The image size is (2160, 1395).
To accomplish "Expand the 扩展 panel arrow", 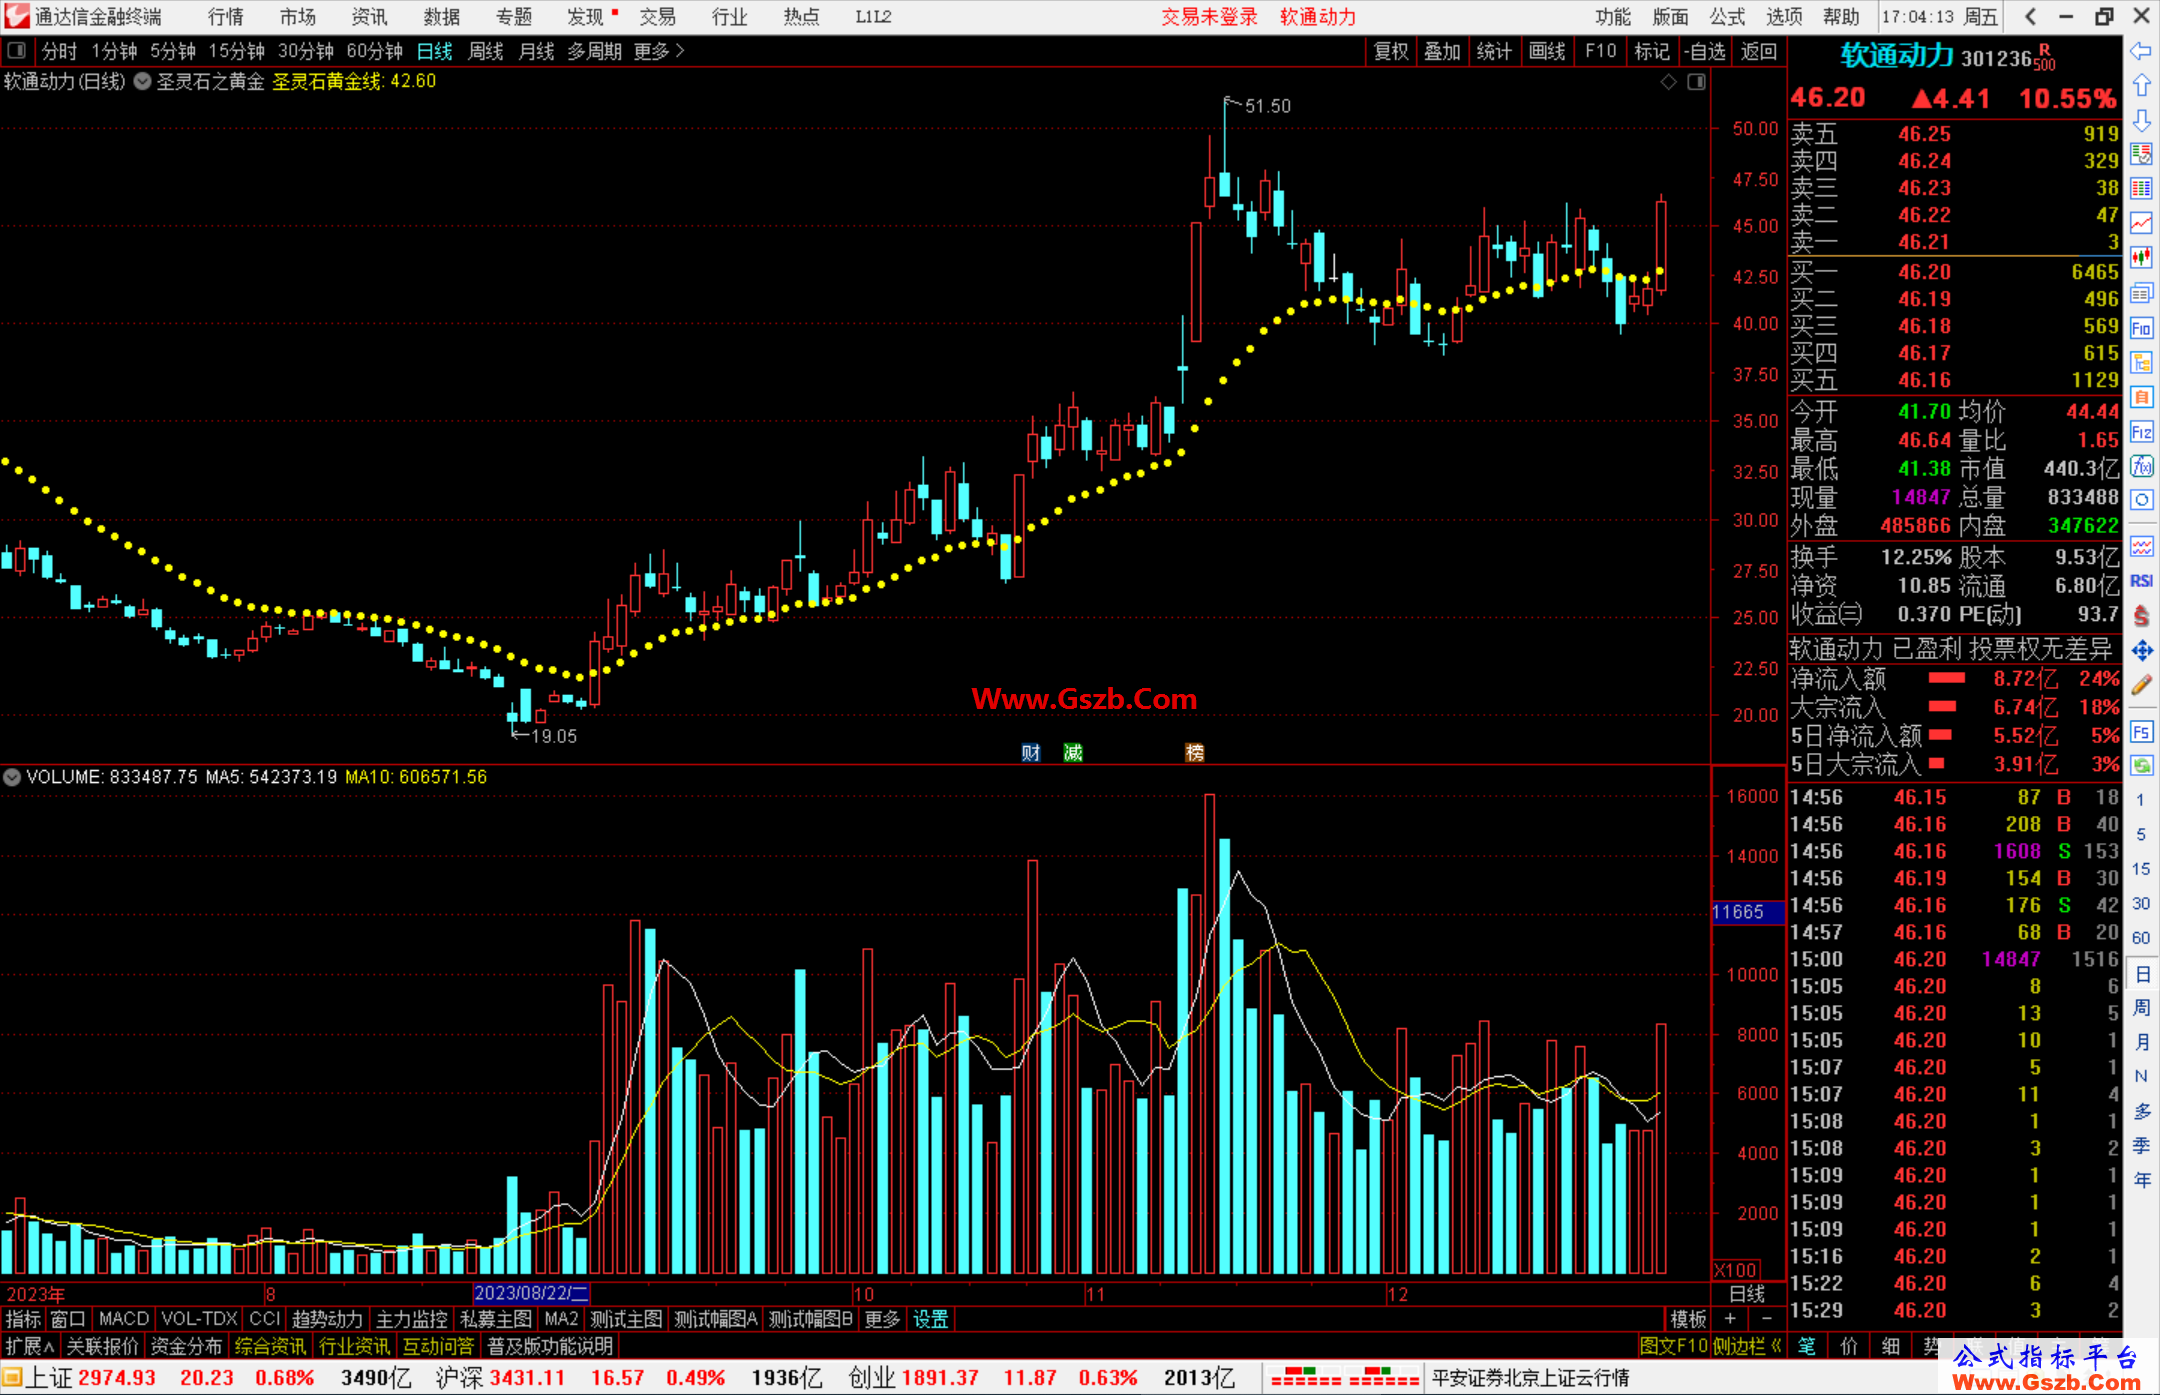I will pos(30,1346).
